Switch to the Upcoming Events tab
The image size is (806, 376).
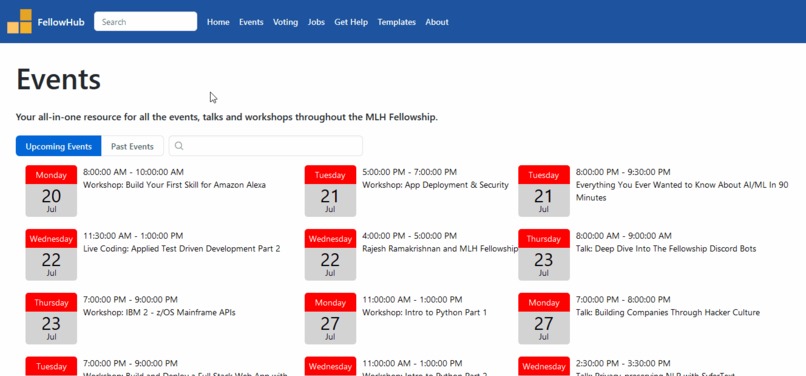coord(59,146)
